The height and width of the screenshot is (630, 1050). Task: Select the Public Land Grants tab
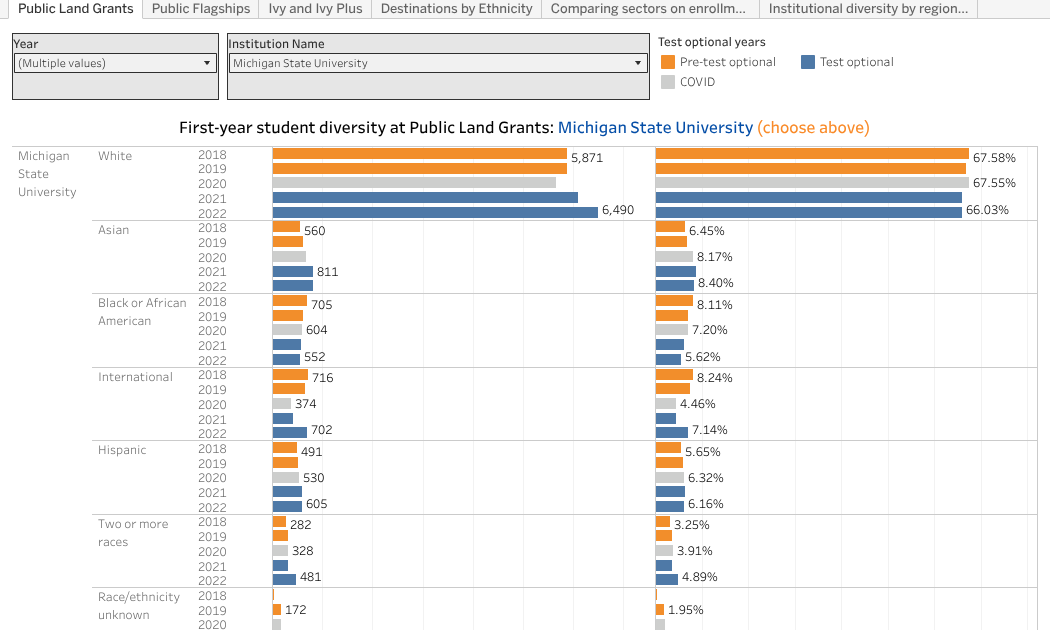tap(75, 9)
